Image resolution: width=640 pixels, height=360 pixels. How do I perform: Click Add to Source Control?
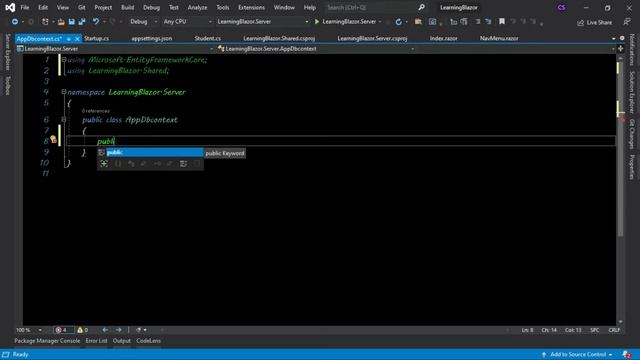point(577,355)
